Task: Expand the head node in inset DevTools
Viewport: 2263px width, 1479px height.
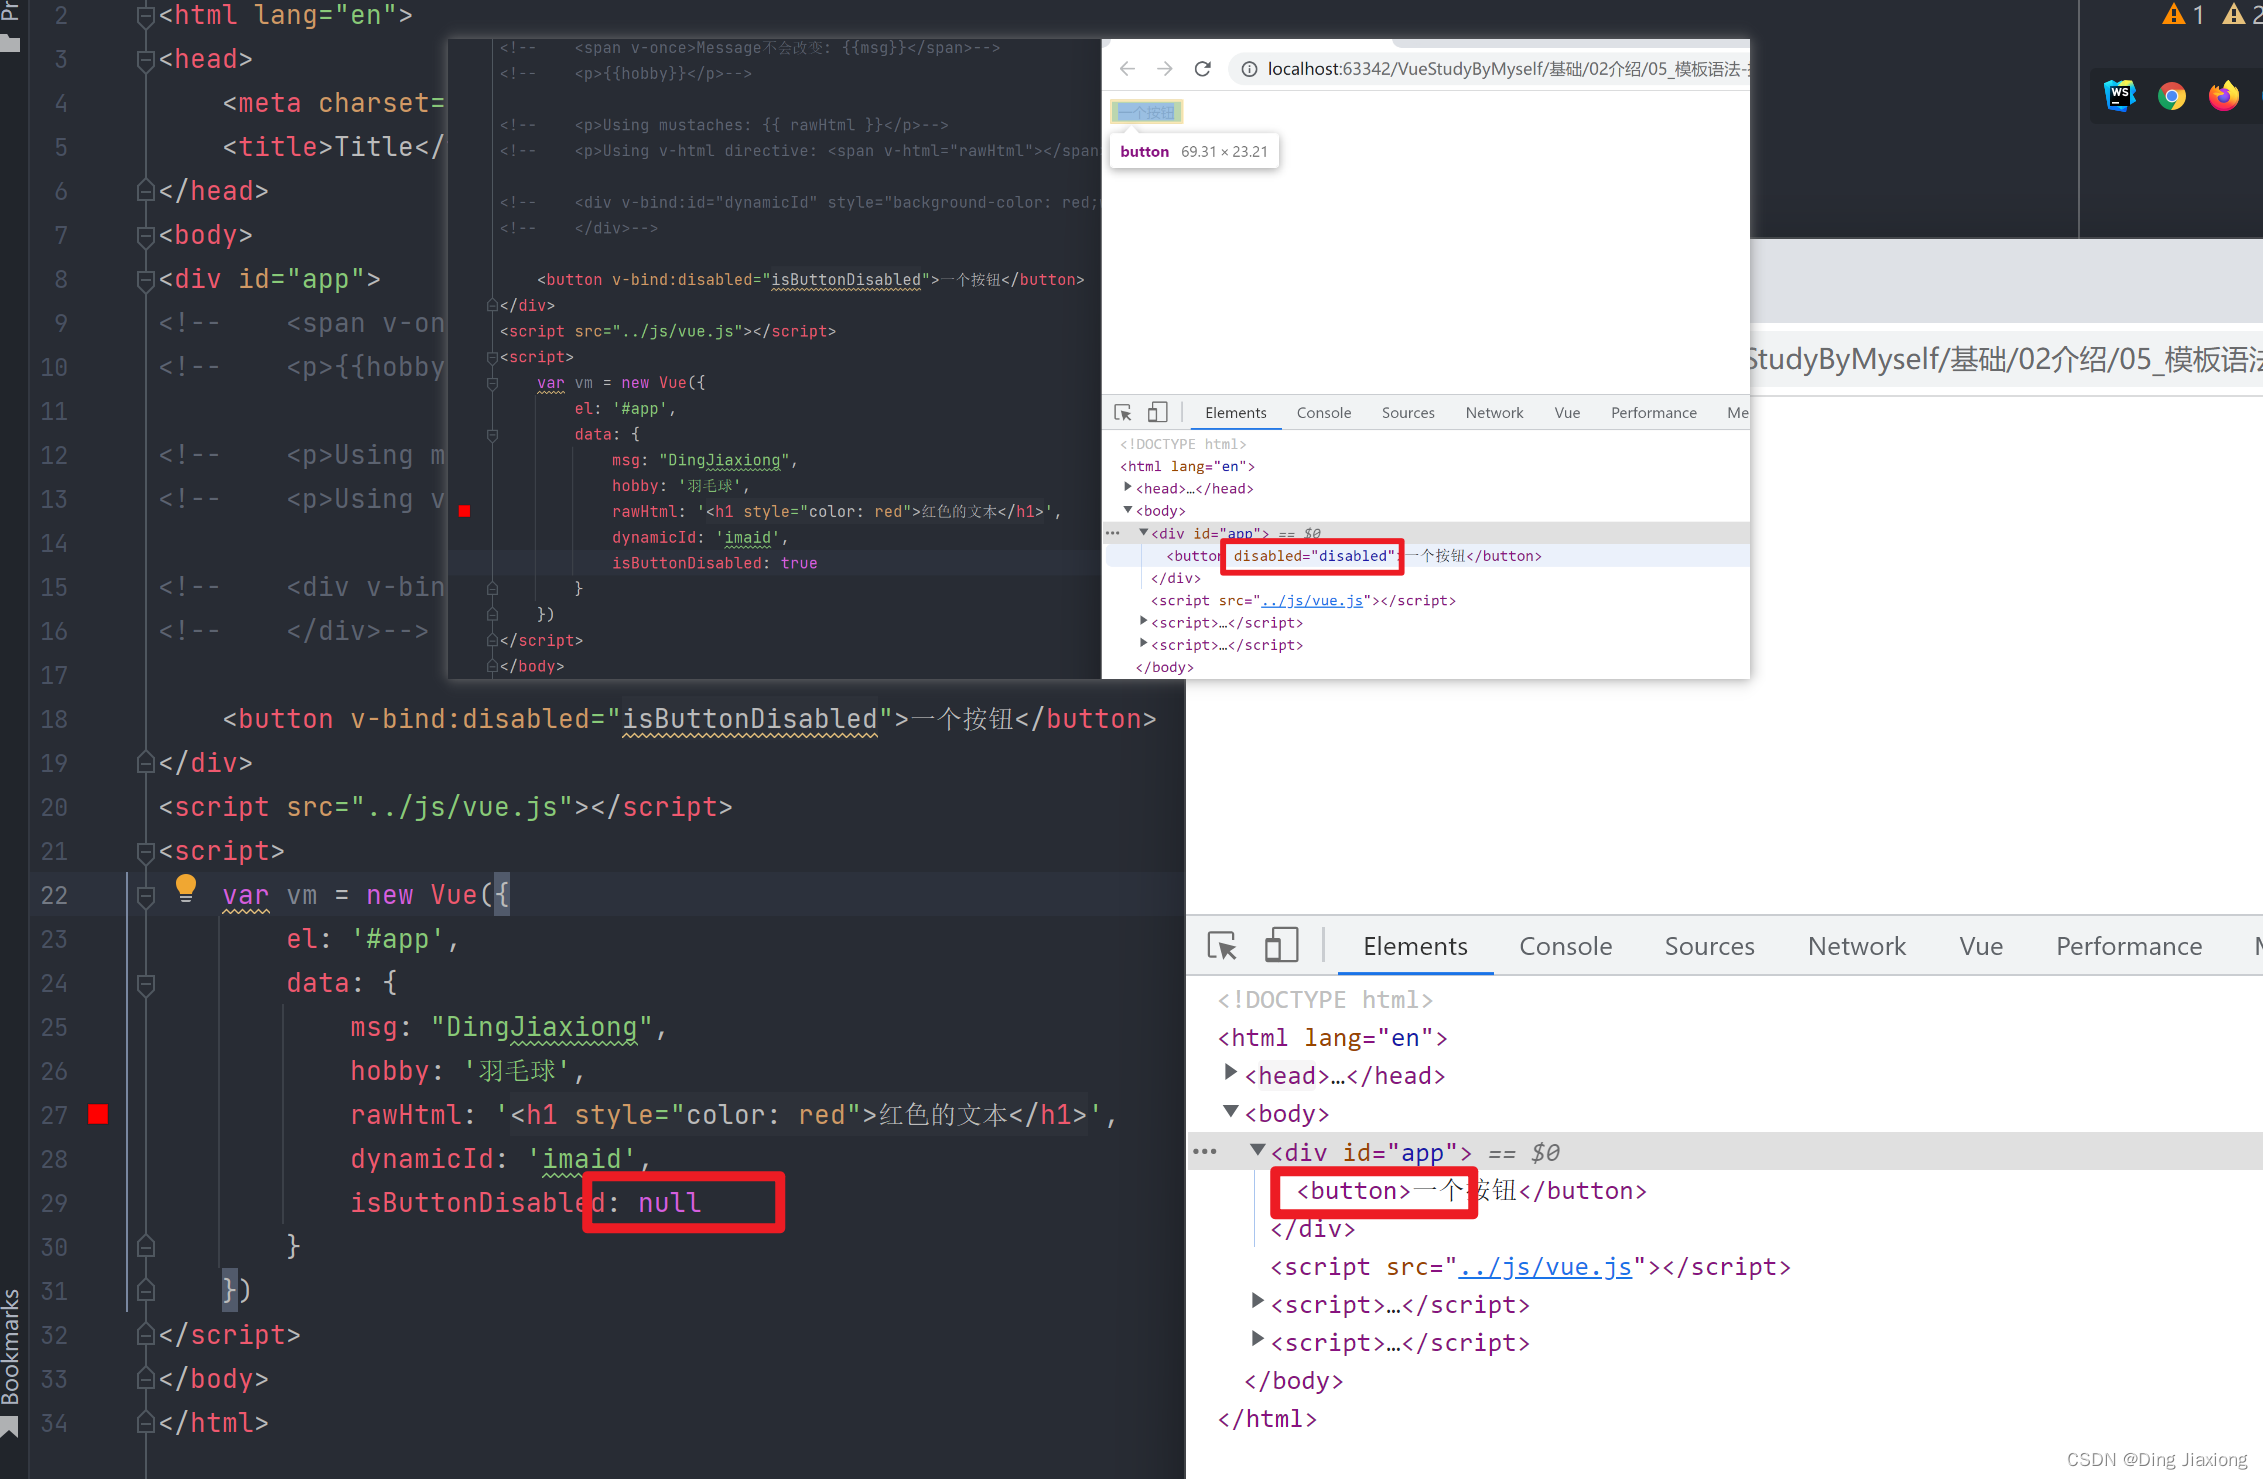Action: point(1128,487)
